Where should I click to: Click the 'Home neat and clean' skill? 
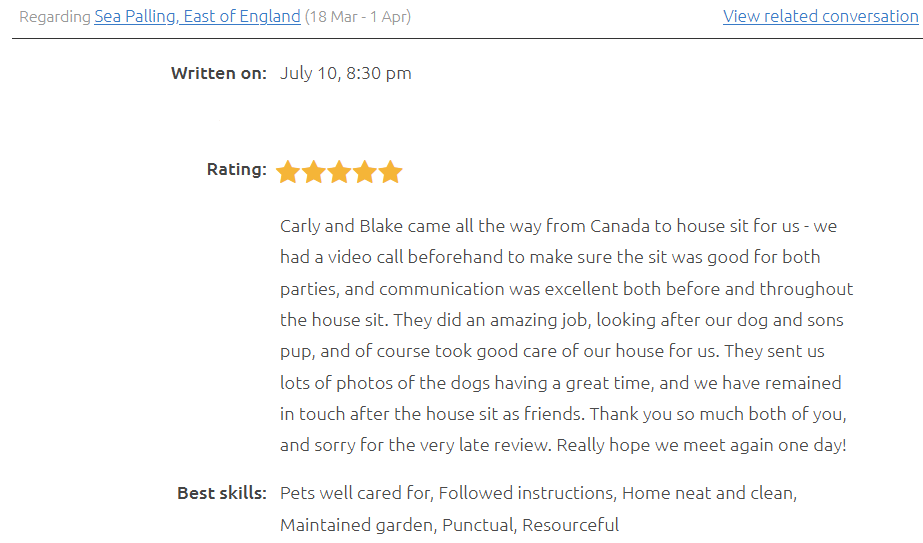(x=708, y=493)
